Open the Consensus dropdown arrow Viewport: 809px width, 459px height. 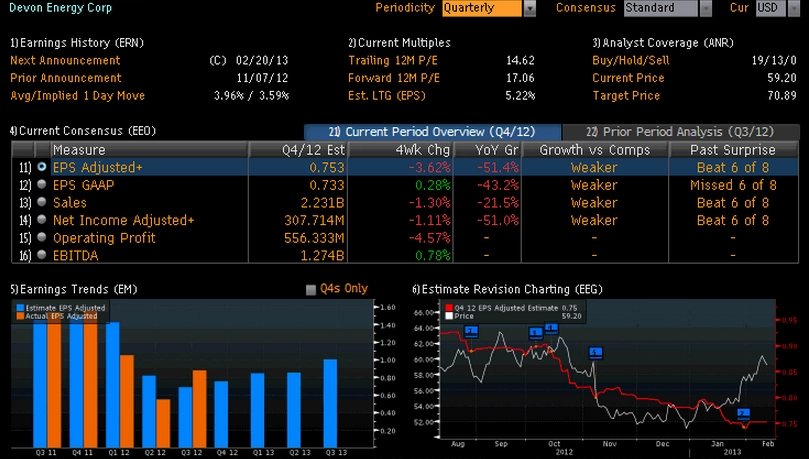pyautogui.click(x=705, y=8)
